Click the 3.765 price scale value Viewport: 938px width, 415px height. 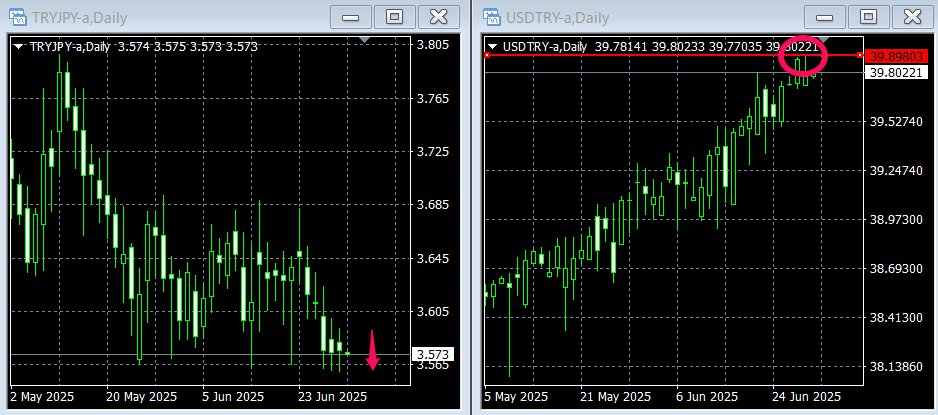coord(433,98)
